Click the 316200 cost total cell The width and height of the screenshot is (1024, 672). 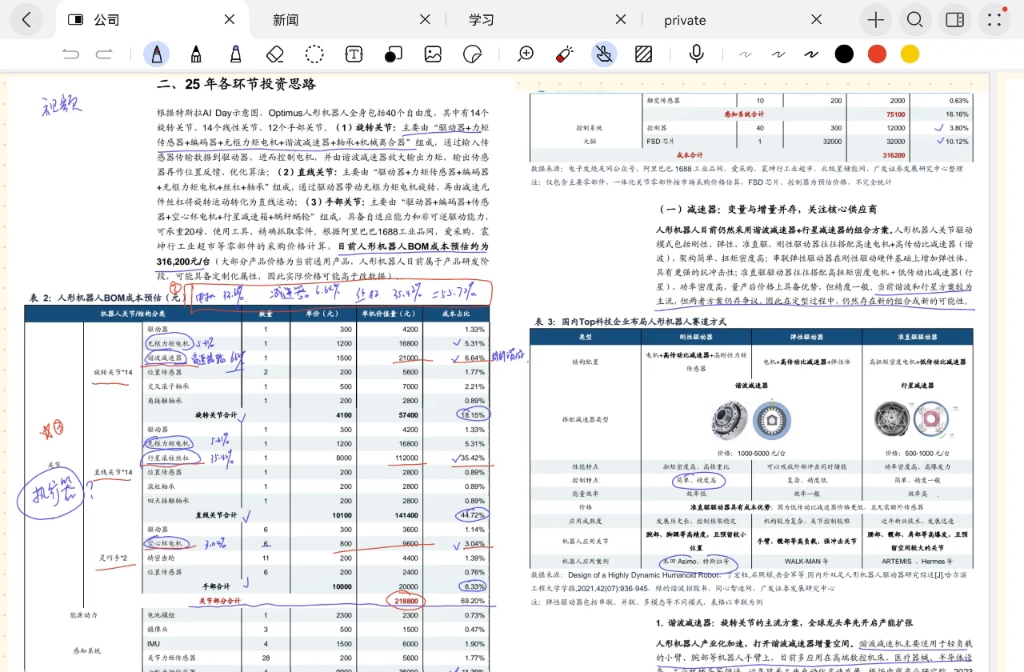coord(893,155)
